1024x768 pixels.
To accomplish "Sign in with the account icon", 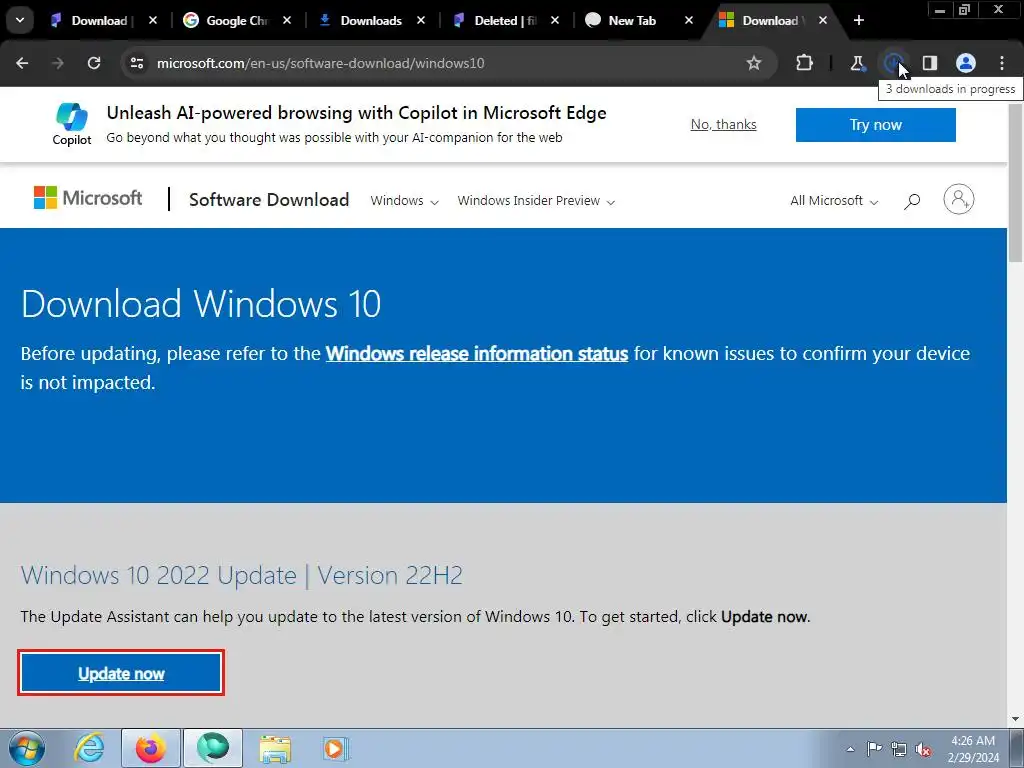I will tap(959, 199).
